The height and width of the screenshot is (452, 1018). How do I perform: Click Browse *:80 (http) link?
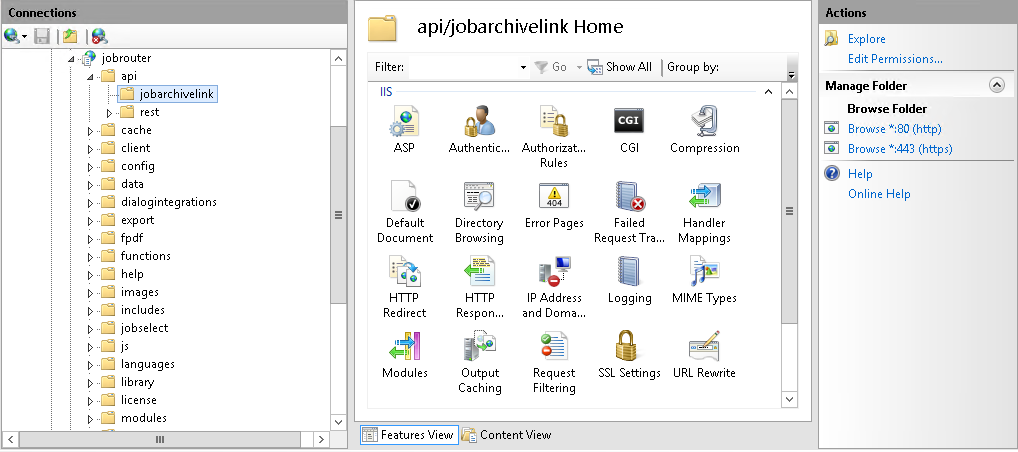point(895,129)
